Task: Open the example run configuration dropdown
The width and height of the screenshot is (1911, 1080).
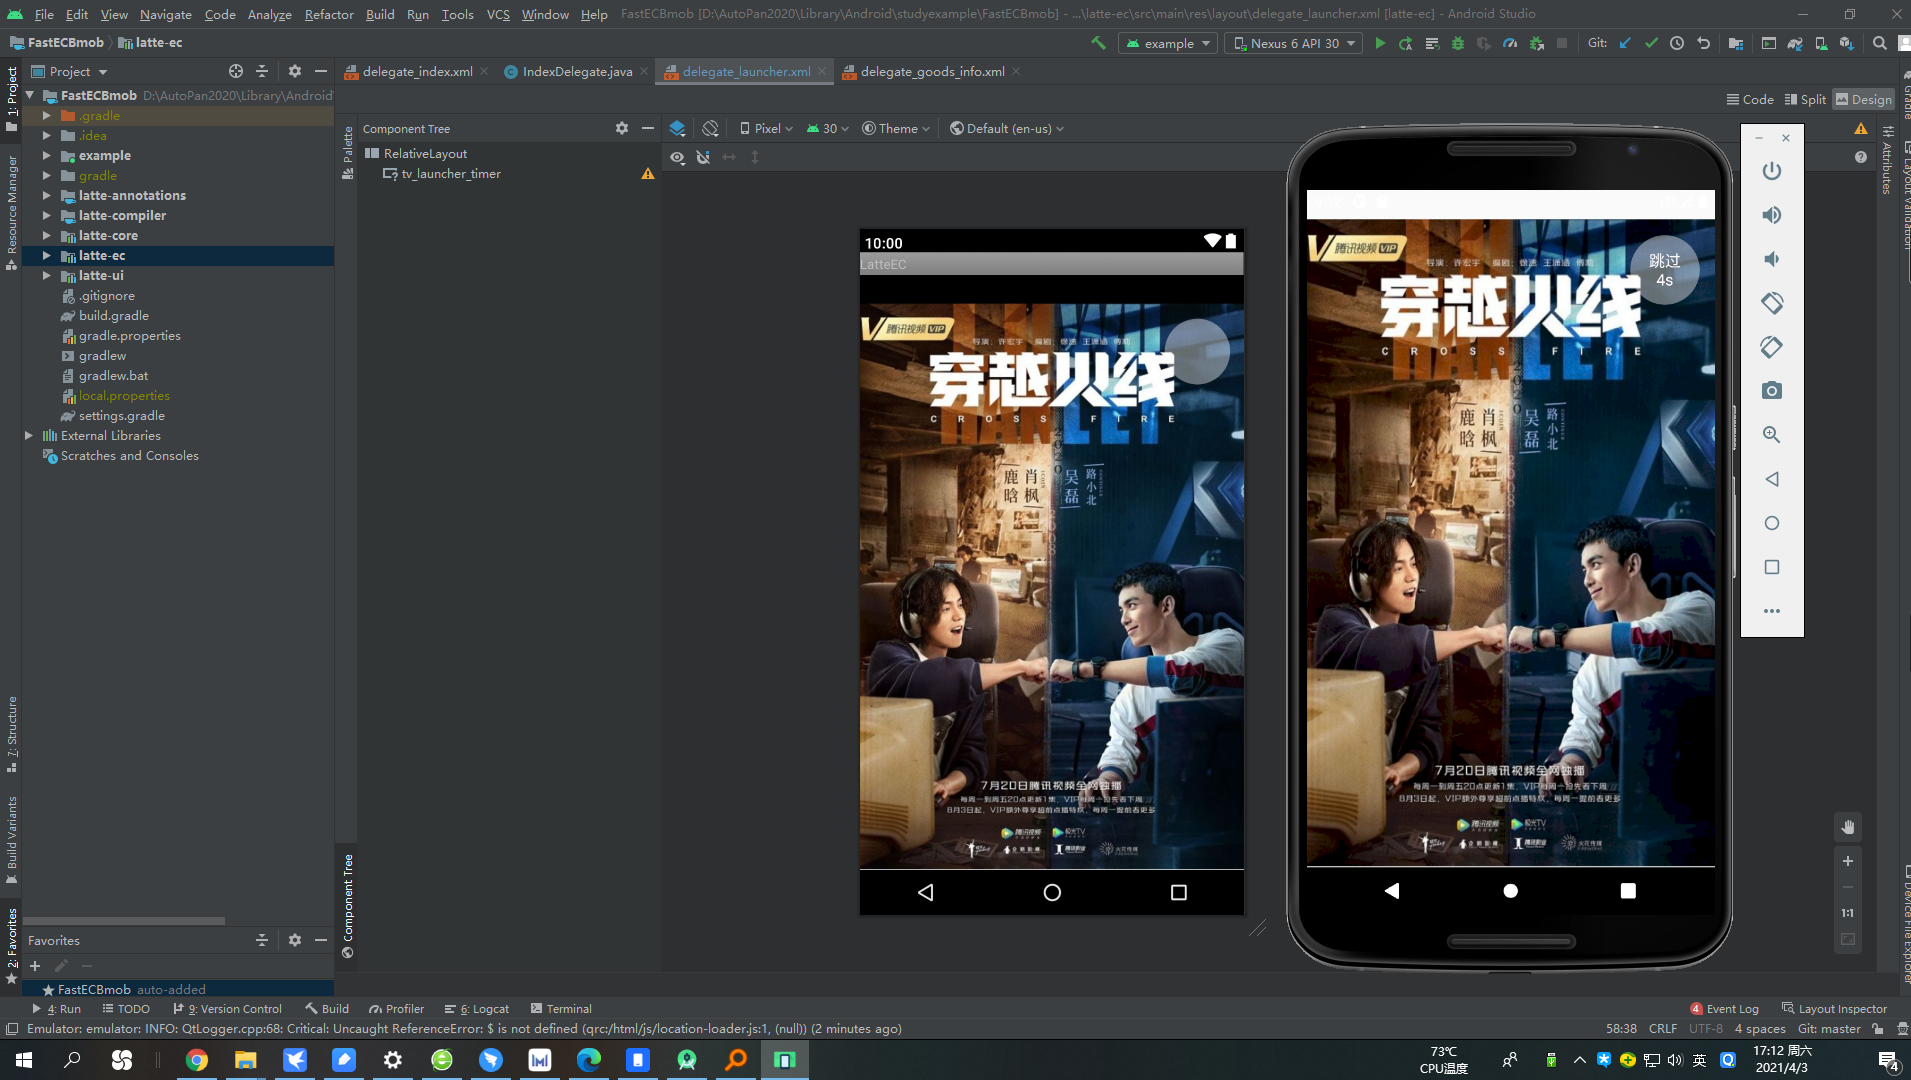Action: click(1168, 43)
